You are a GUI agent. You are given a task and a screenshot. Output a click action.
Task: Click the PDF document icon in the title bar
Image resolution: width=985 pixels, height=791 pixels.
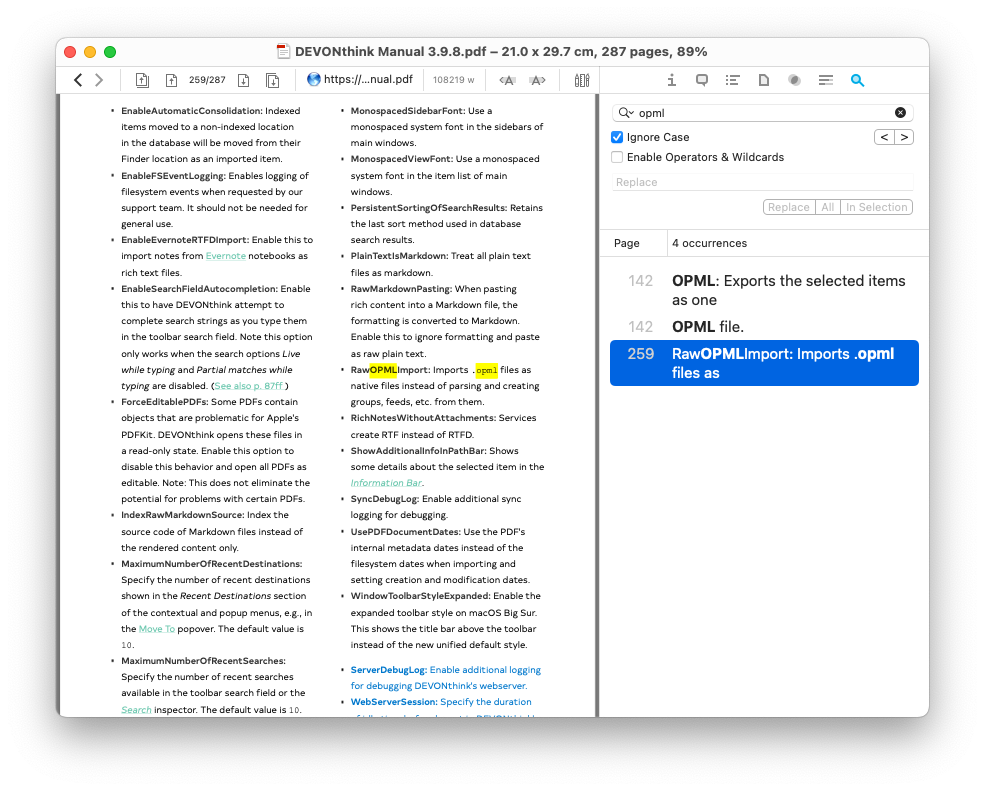(283, 52)
